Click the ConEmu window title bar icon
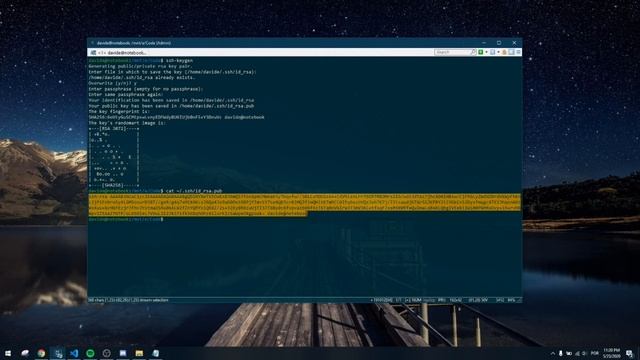Screen dimensions: 640x360 click(x=92, y=43)
